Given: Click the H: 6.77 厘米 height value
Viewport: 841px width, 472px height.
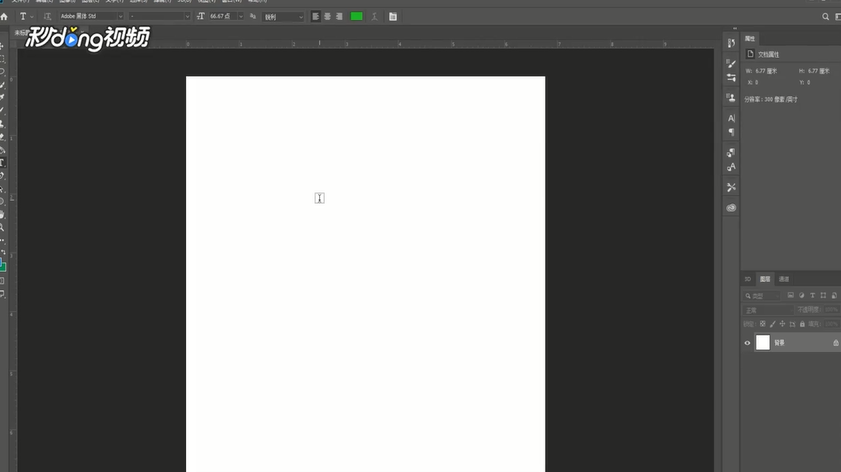Looking at the screenshot, I should (x=819, y=71).
